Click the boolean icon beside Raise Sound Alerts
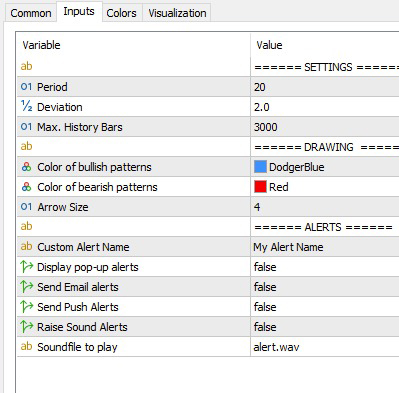Image resolution: width=399 pixels, height=393 pixels. click(x=27, y=327)
